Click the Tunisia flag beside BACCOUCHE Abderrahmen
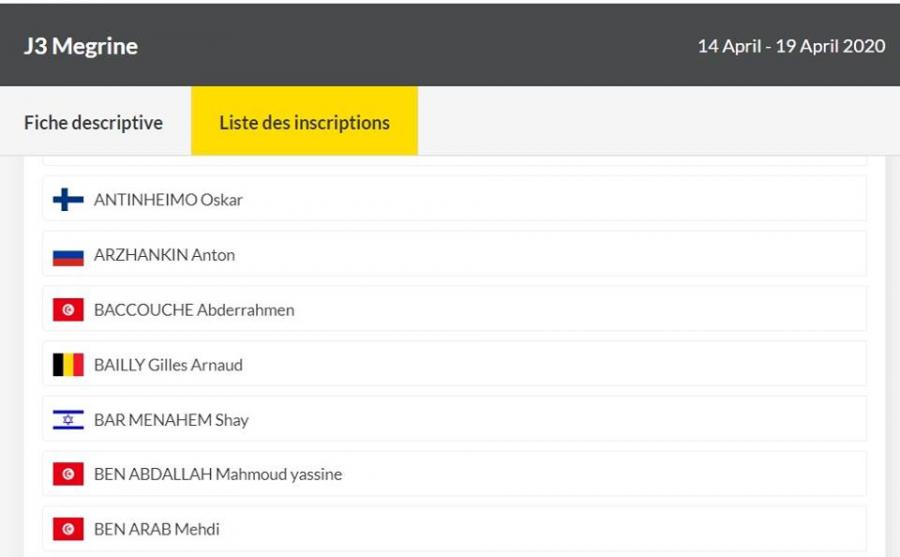Viewport: 900px width, 557px height. click(x=68, y=310)
